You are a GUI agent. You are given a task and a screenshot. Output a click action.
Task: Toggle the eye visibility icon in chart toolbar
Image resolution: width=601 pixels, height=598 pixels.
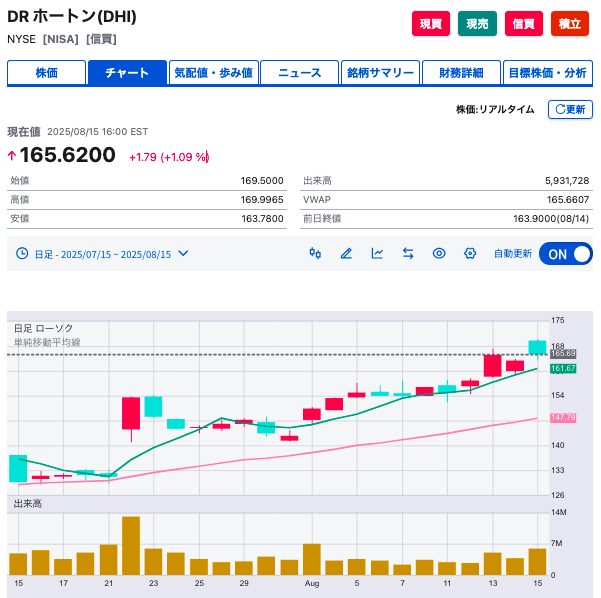click(x=439, y=253)
